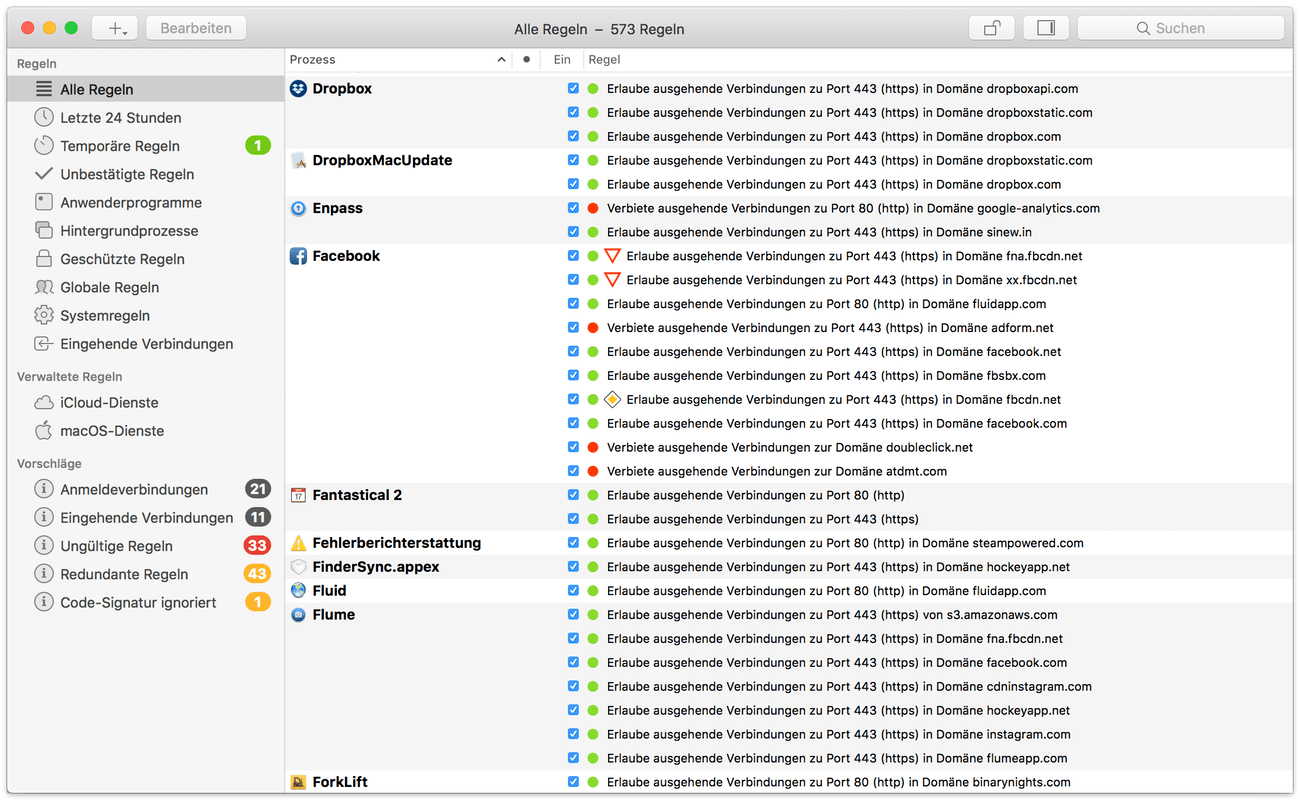Click the lock icon in the toolbar

[992, 28]
